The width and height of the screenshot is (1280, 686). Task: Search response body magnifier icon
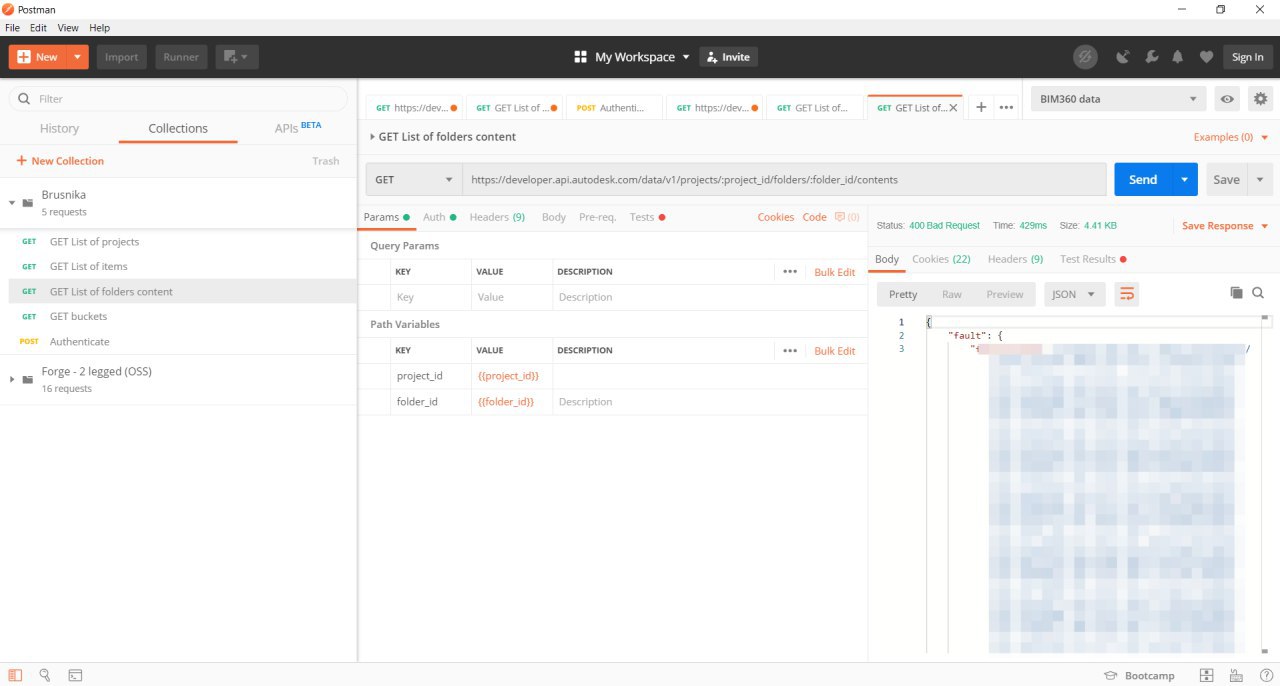tap(1258, 293)
